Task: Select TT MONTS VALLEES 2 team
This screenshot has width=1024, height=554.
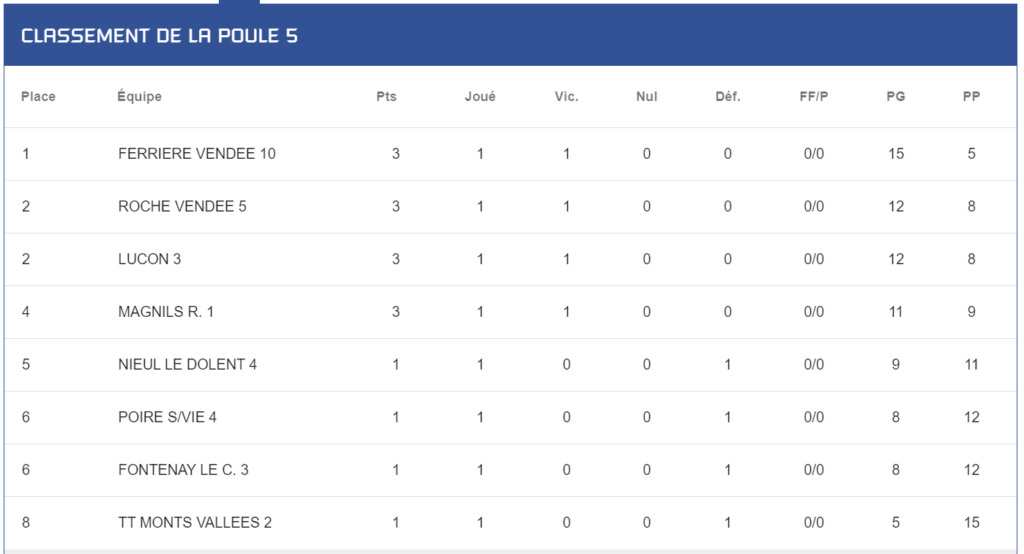Action: click(x=195, y=523)
